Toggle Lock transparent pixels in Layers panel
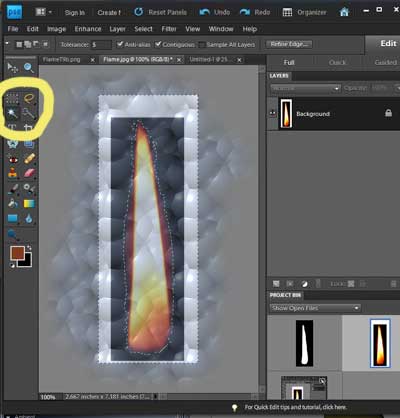Image resolution: width=400 pixels, height=418 pixels. (351, 284)
